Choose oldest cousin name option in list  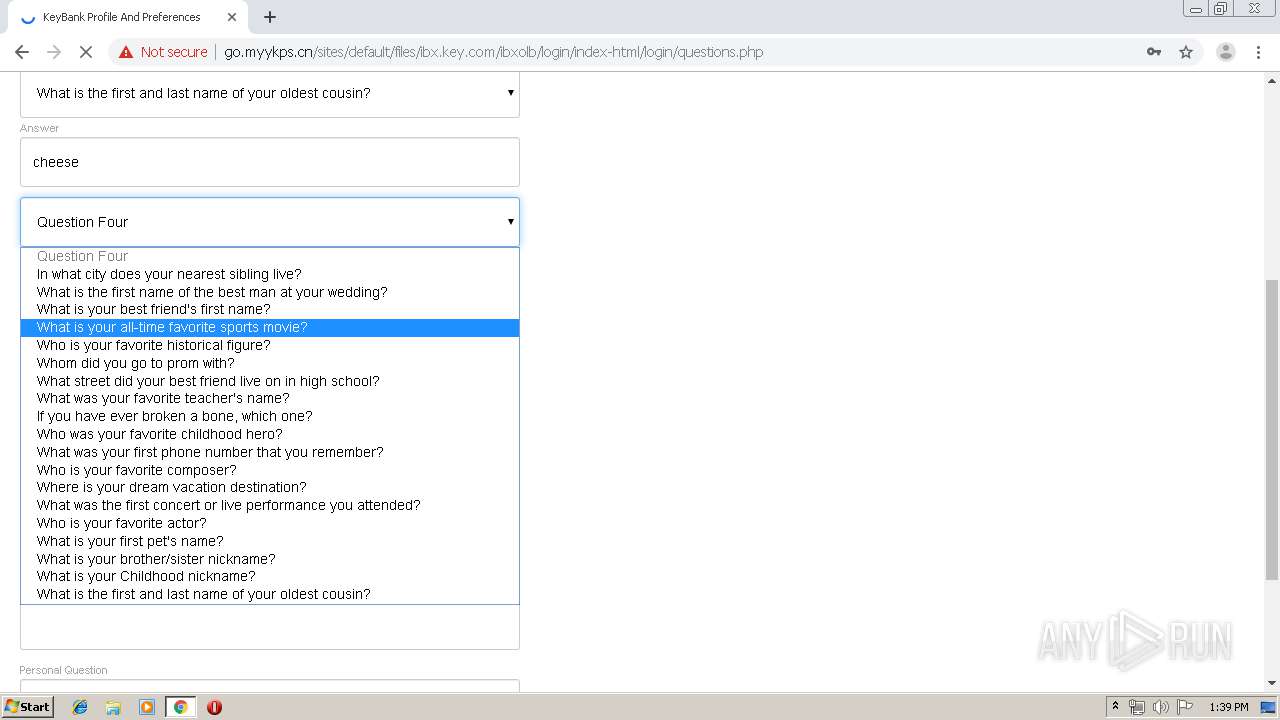tap(270, 594)
